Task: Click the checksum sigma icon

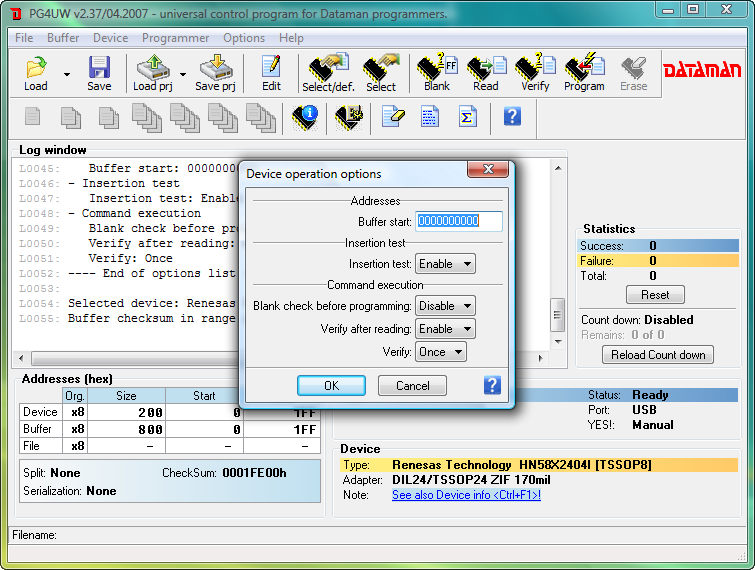Action: (466, 116)
